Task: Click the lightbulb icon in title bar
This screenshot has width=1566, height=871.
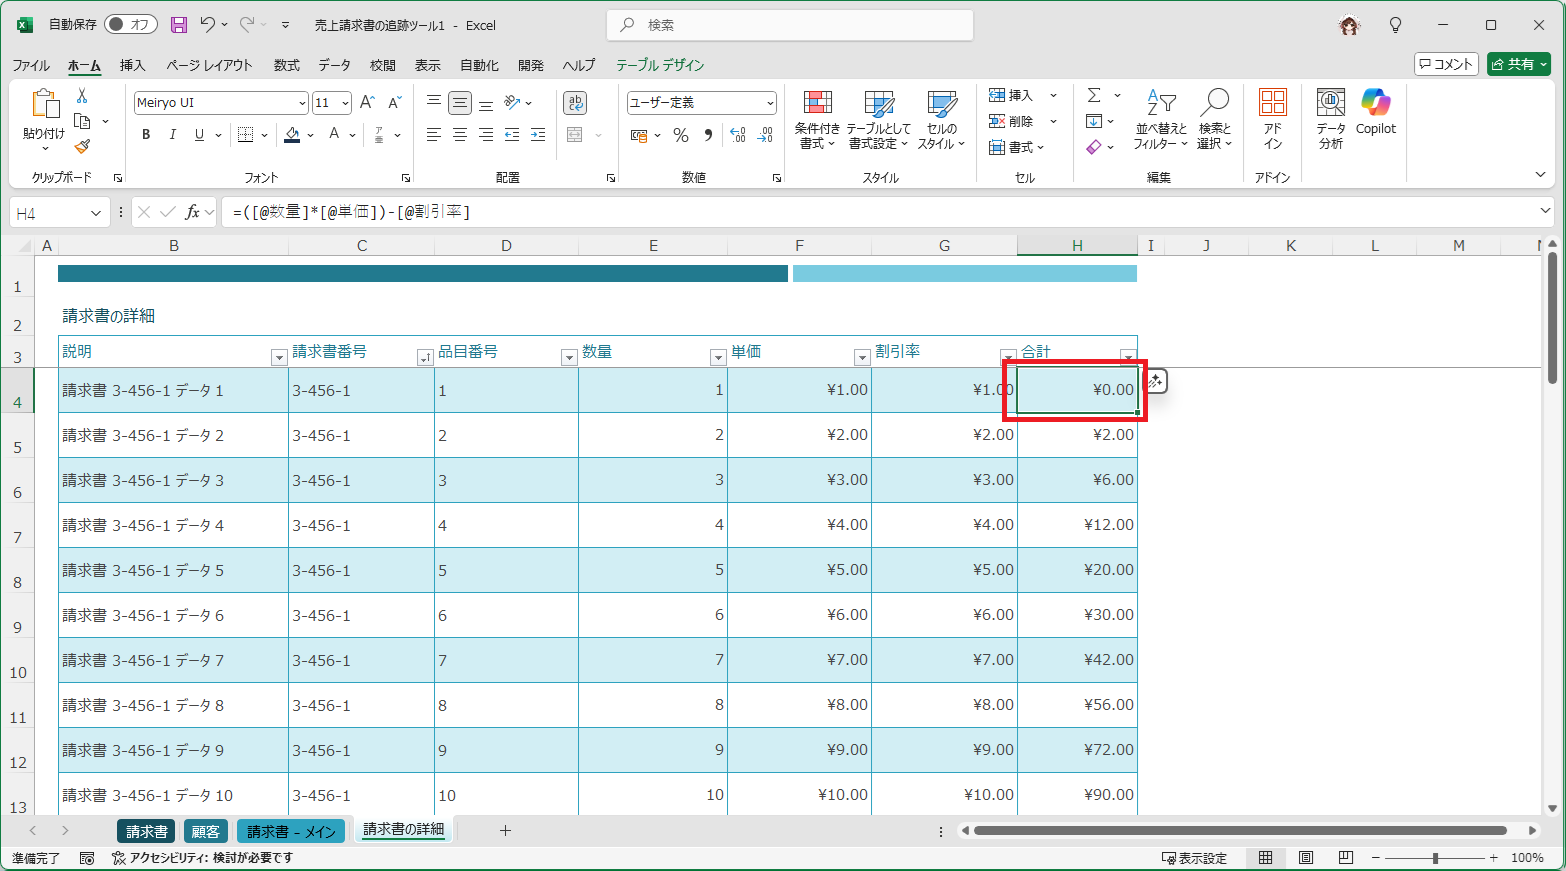Action: 1396,25
